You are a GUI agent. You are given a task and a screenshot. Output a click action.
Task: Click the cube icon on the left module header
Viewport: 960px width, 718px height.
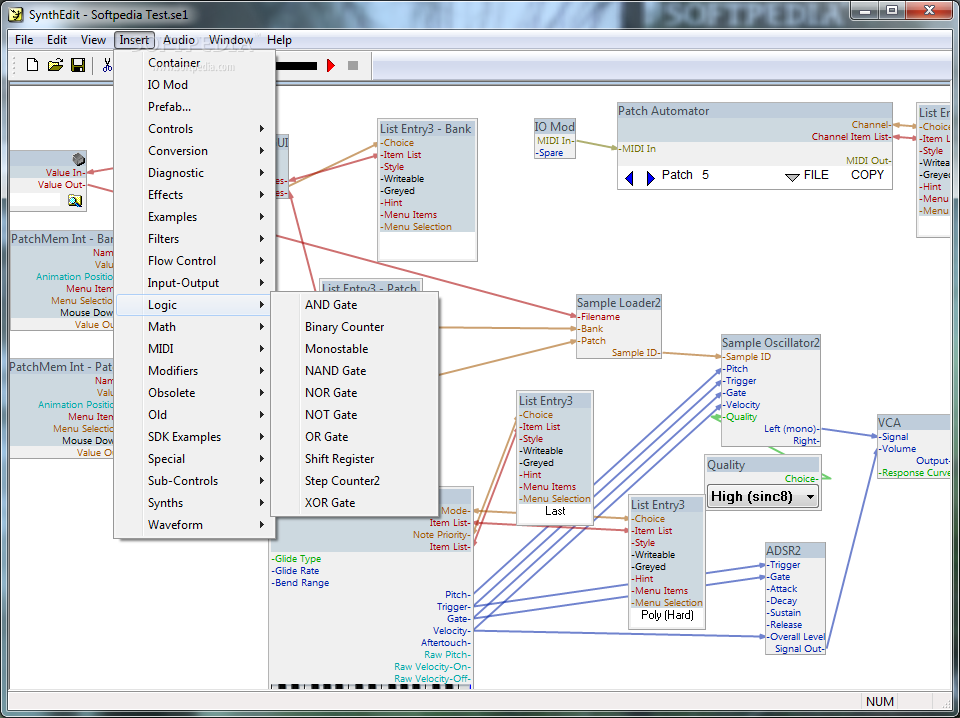tap(78, 159)
